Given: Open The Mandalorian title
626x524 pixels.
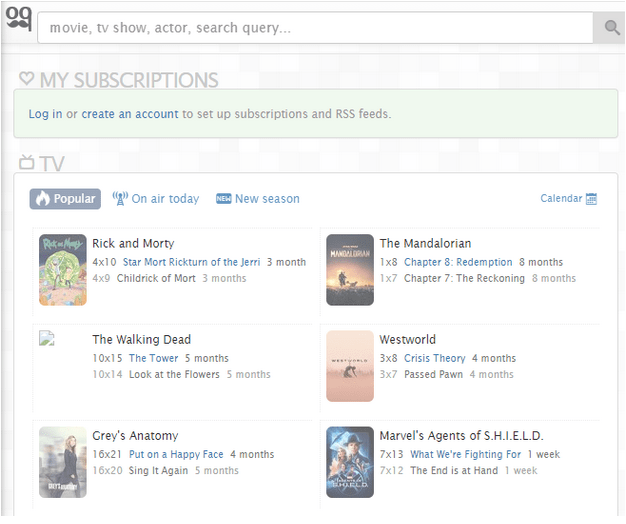Looking at the screenshot, I should click(425, 243).
